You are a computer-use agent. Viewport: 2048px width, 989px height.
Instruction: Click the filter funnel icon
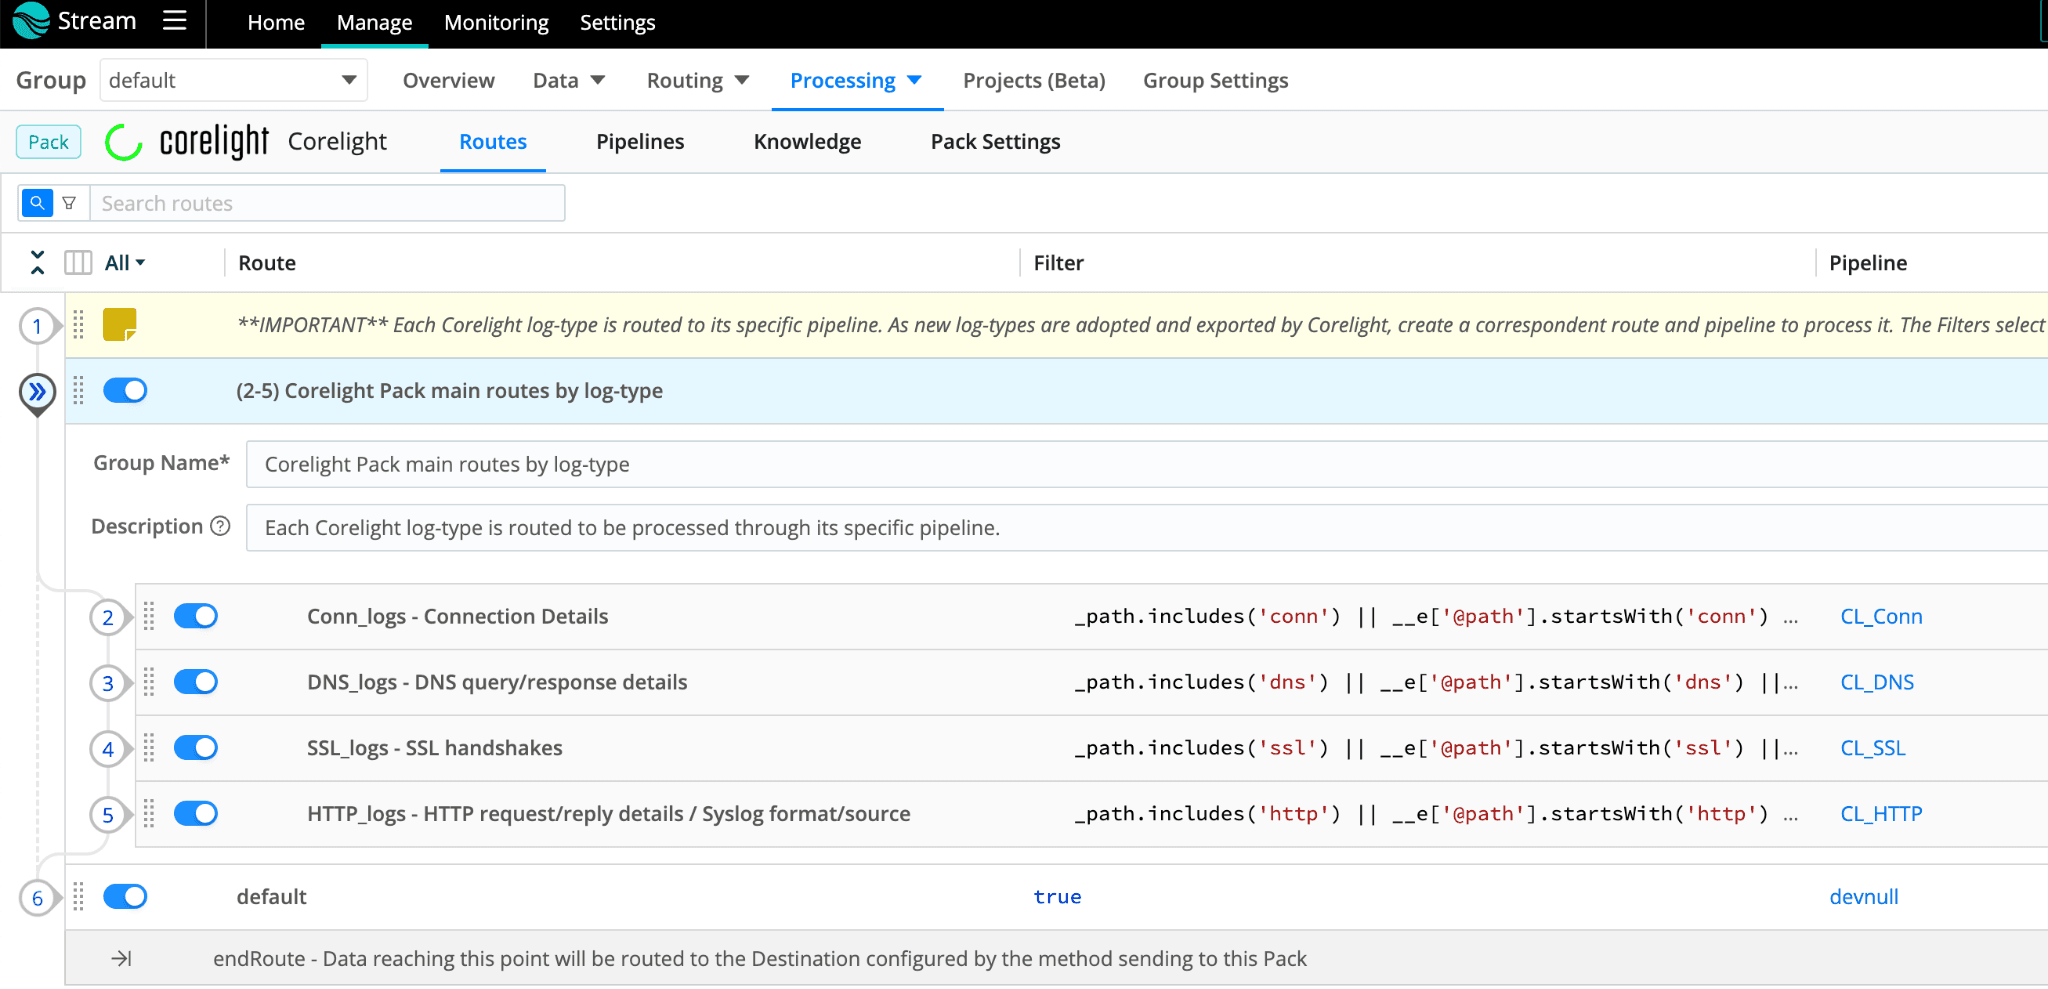point(69,203)
